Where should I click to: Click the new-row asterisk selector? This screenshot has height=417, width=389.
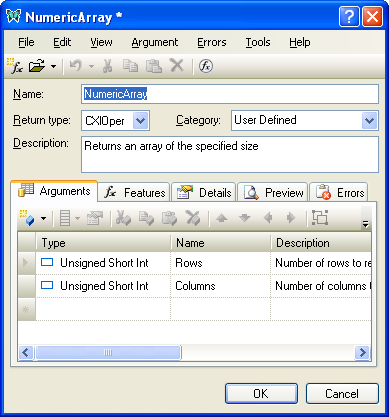27,309
